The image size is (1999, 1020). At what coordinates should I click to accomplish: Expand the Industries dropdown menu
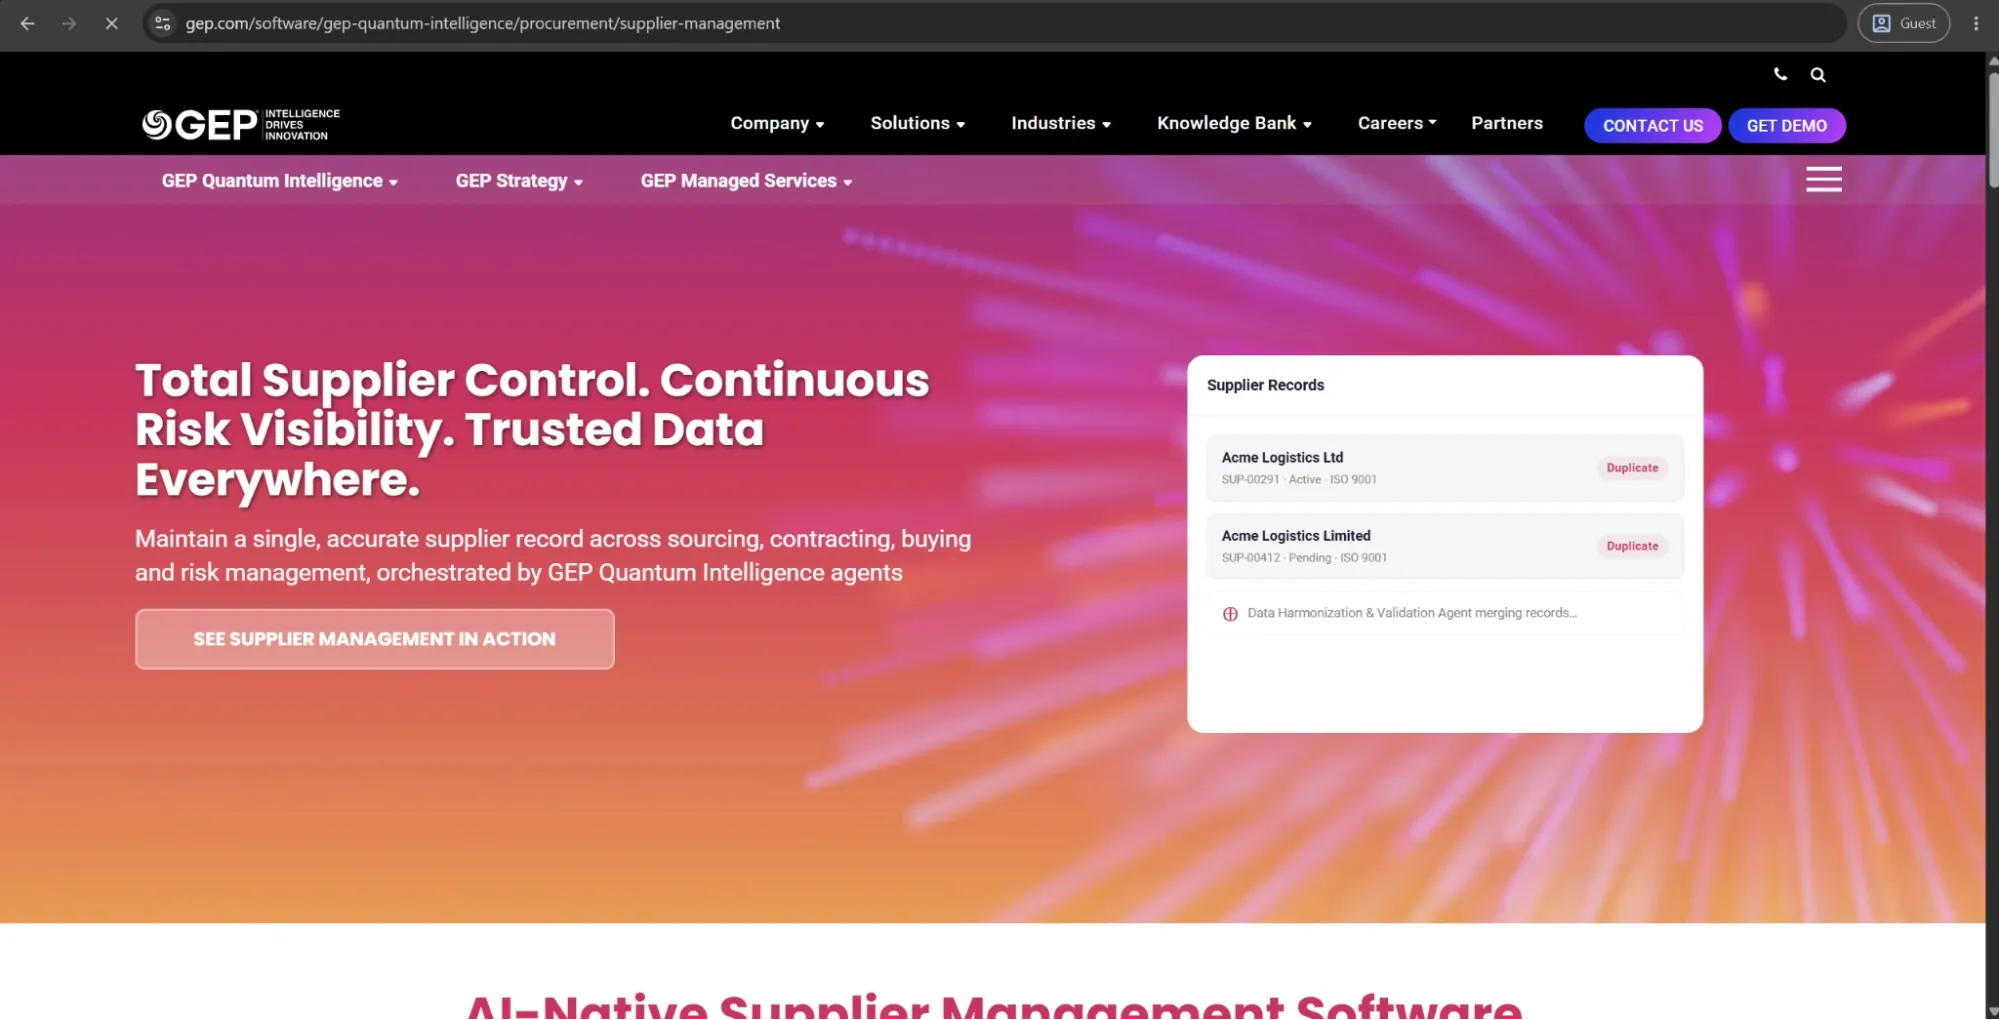(1061, 123)
